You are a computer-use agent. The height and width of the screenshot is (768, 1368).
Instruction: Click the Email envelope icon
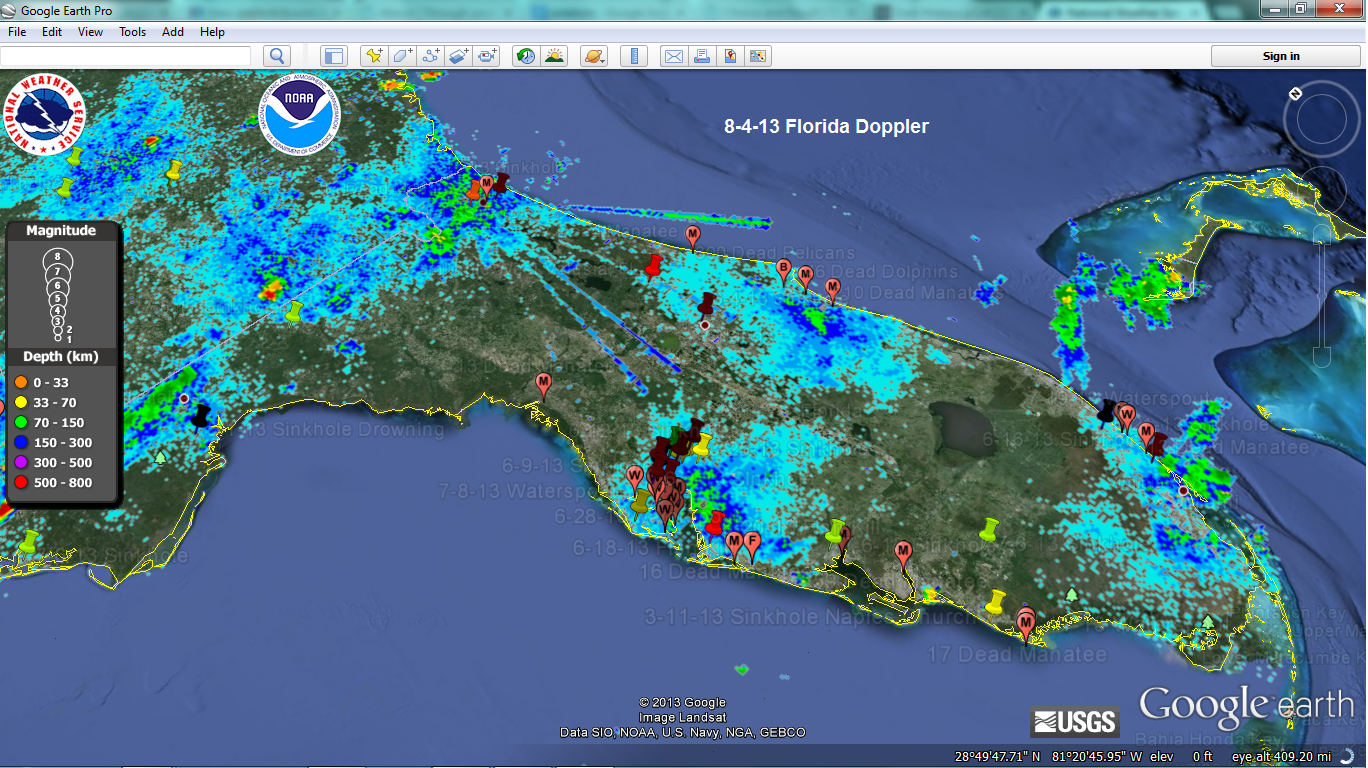point(674,56)
